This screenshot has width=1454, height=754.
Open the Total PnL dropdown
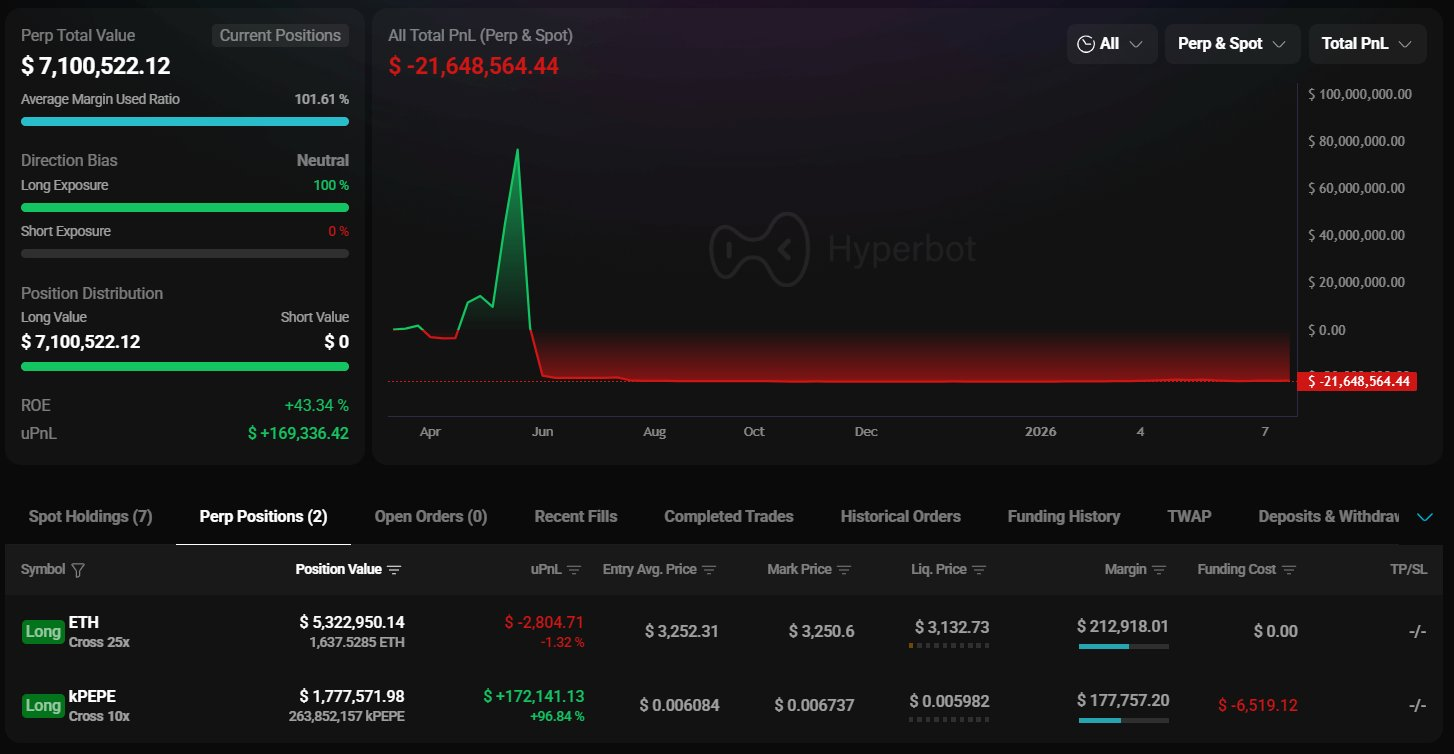1366,44
